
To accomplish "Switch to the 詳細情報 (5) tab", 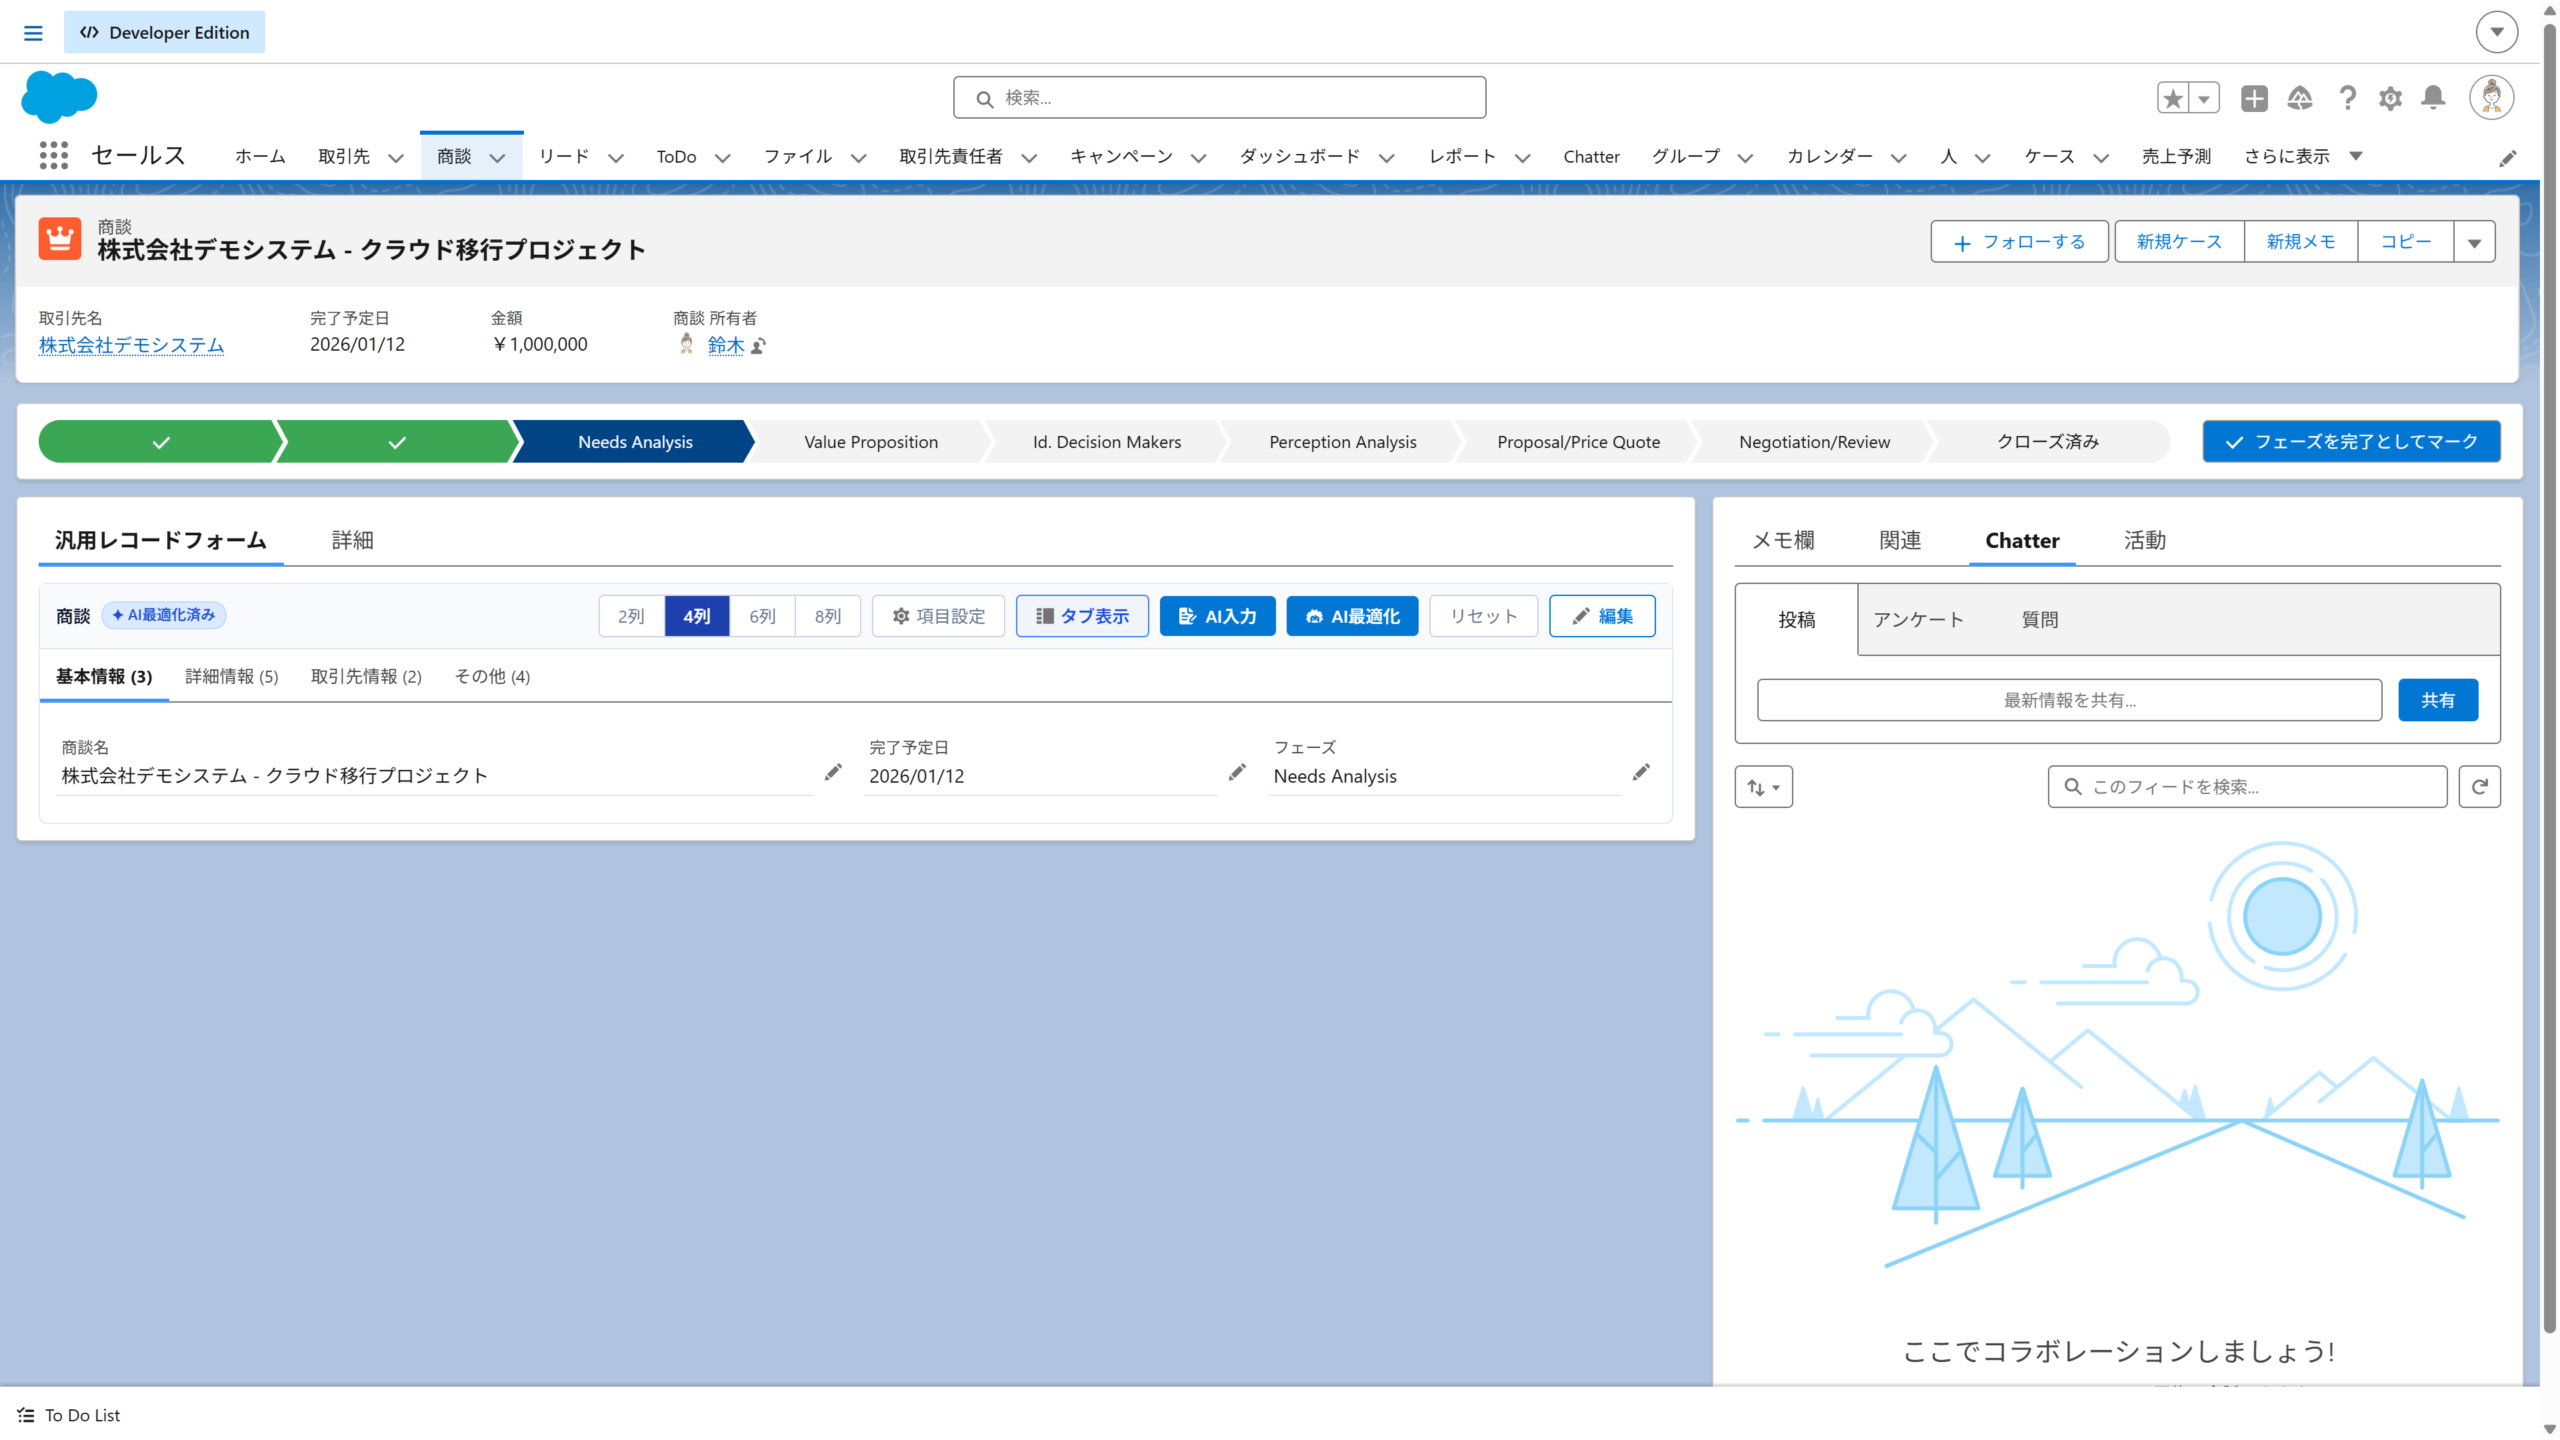I will click(x=231, y=677).
